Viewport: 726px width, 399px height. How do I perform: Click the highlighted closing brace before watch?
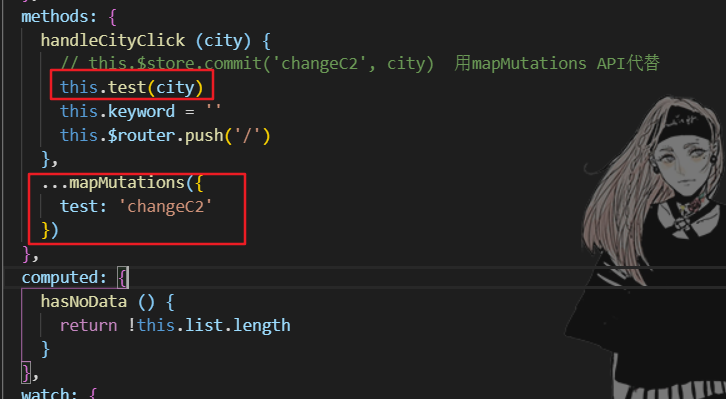[x=26, y=372]
